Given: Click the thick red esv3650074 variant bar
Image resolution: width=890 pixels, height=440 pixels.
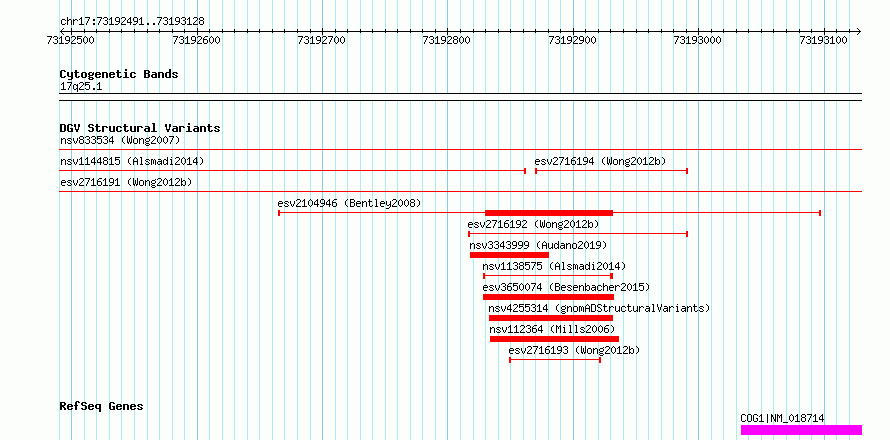Looking at the screenshot, I should (548, 297).
